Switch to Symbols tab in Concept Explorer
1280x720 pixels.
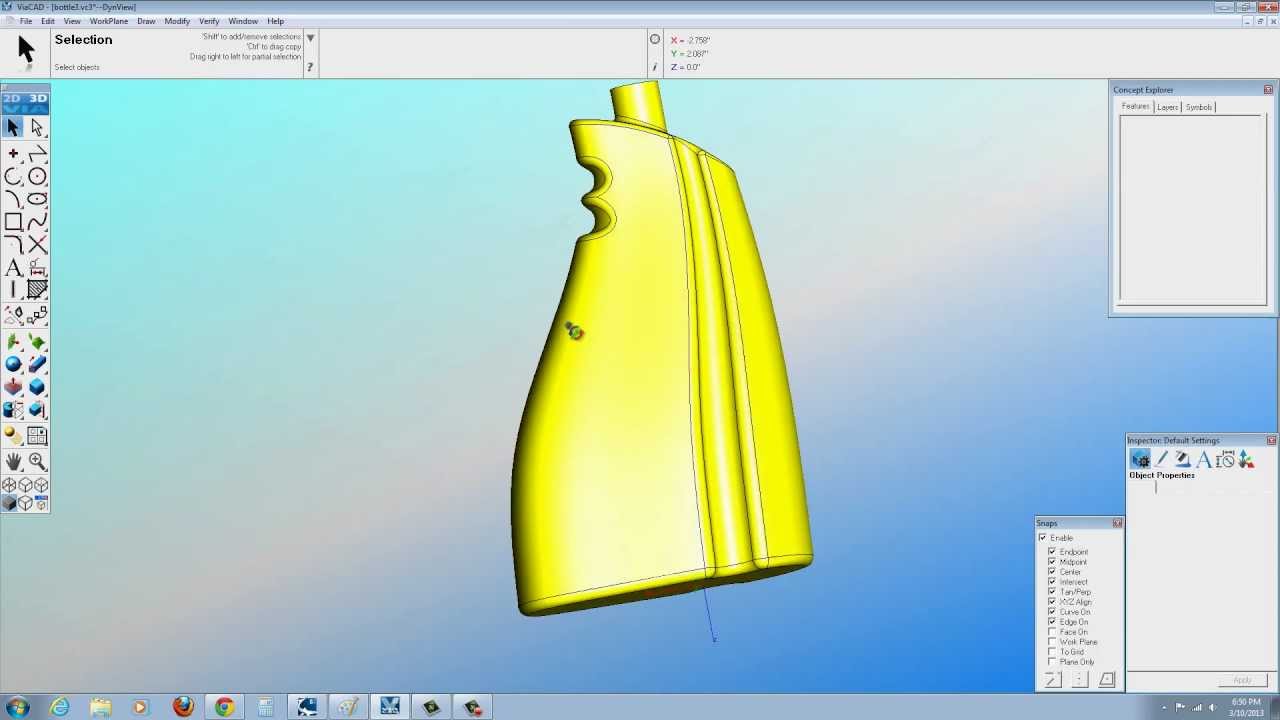[1198, 107]
